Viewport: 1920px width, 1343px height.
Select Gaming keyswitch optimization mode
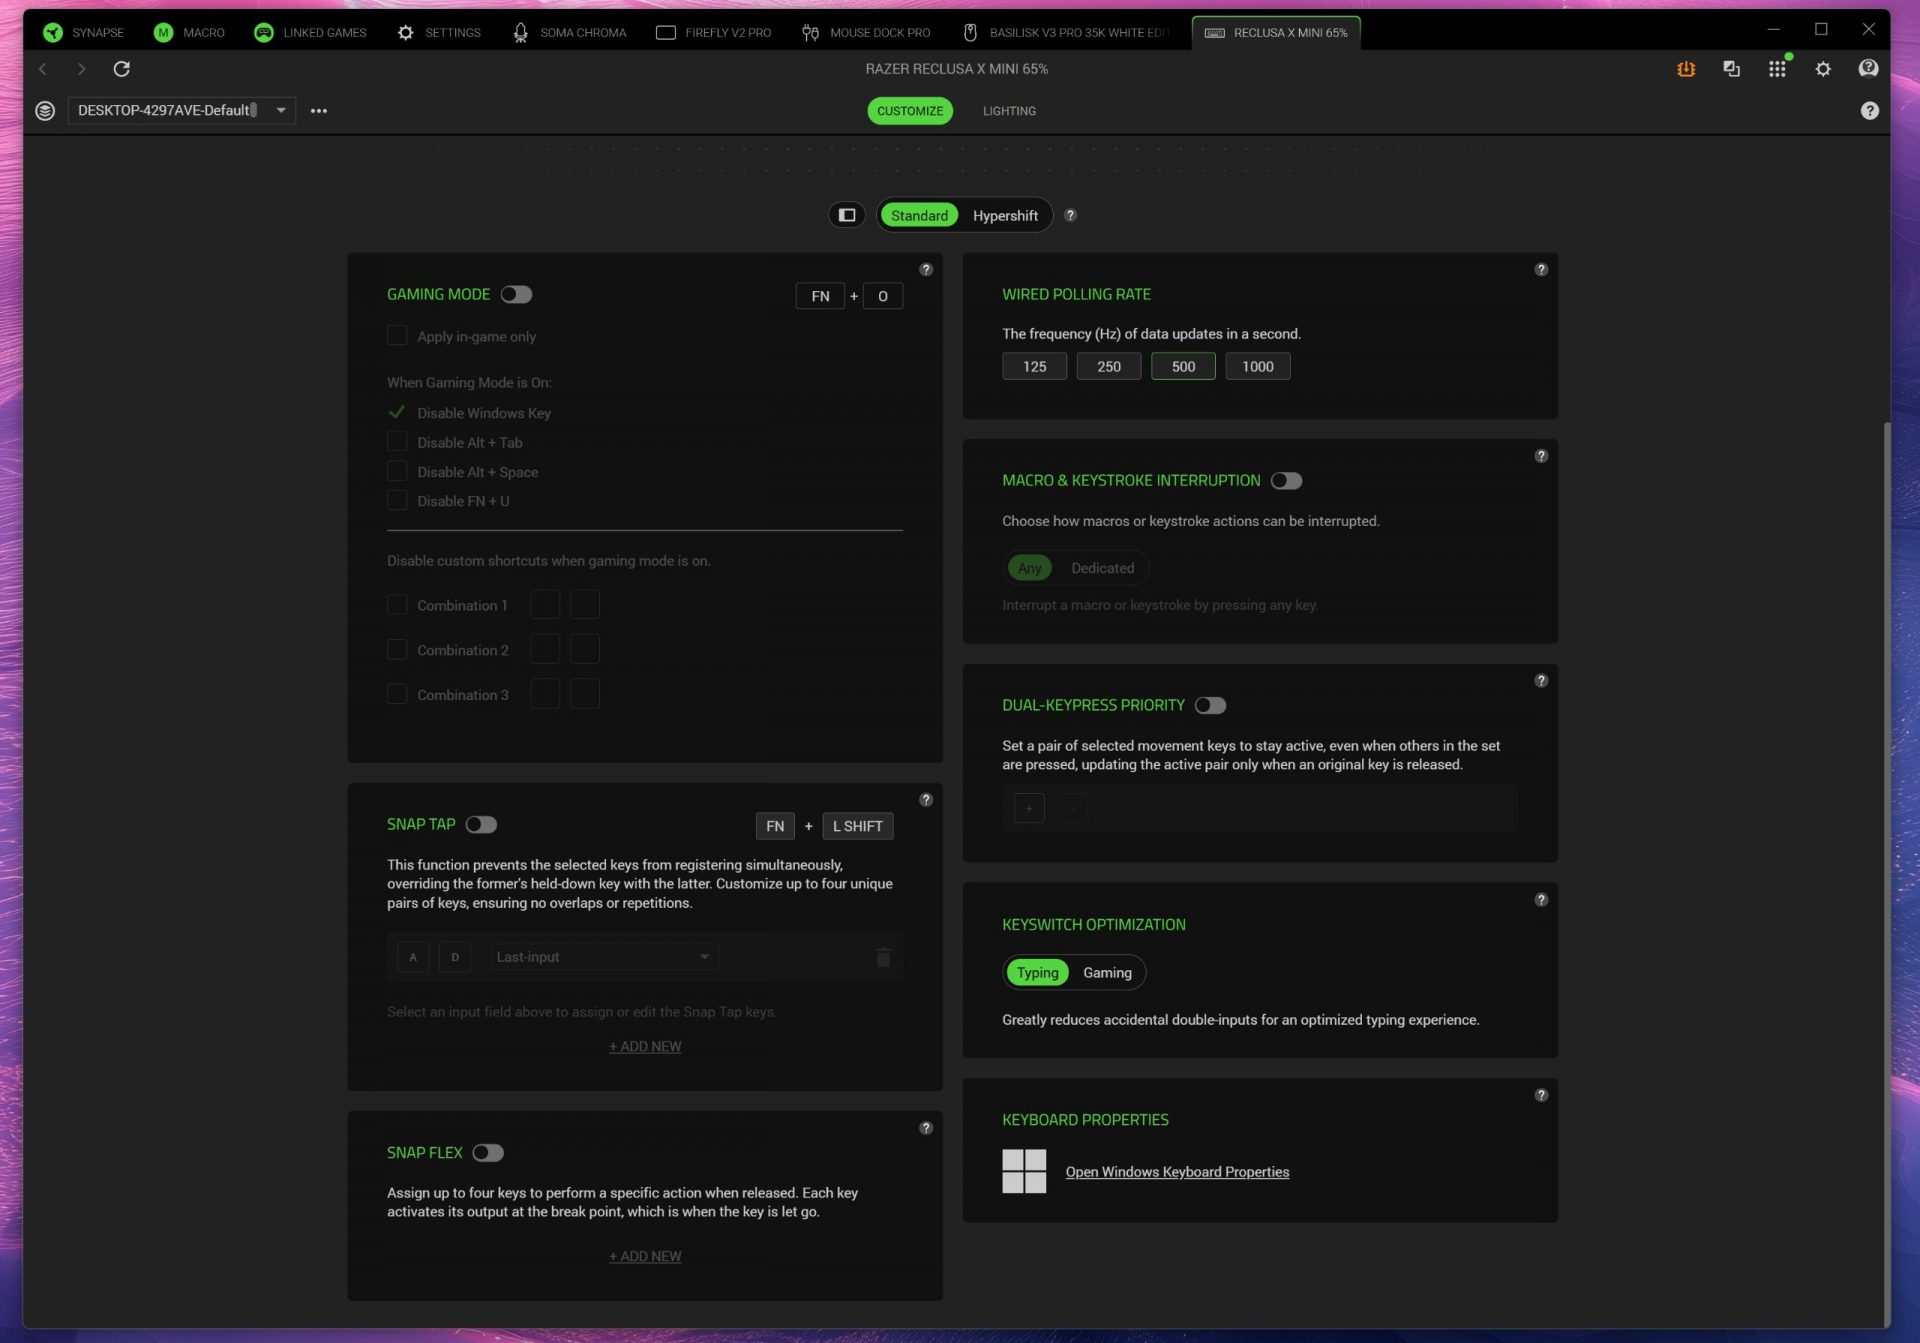pos(1107,972)
